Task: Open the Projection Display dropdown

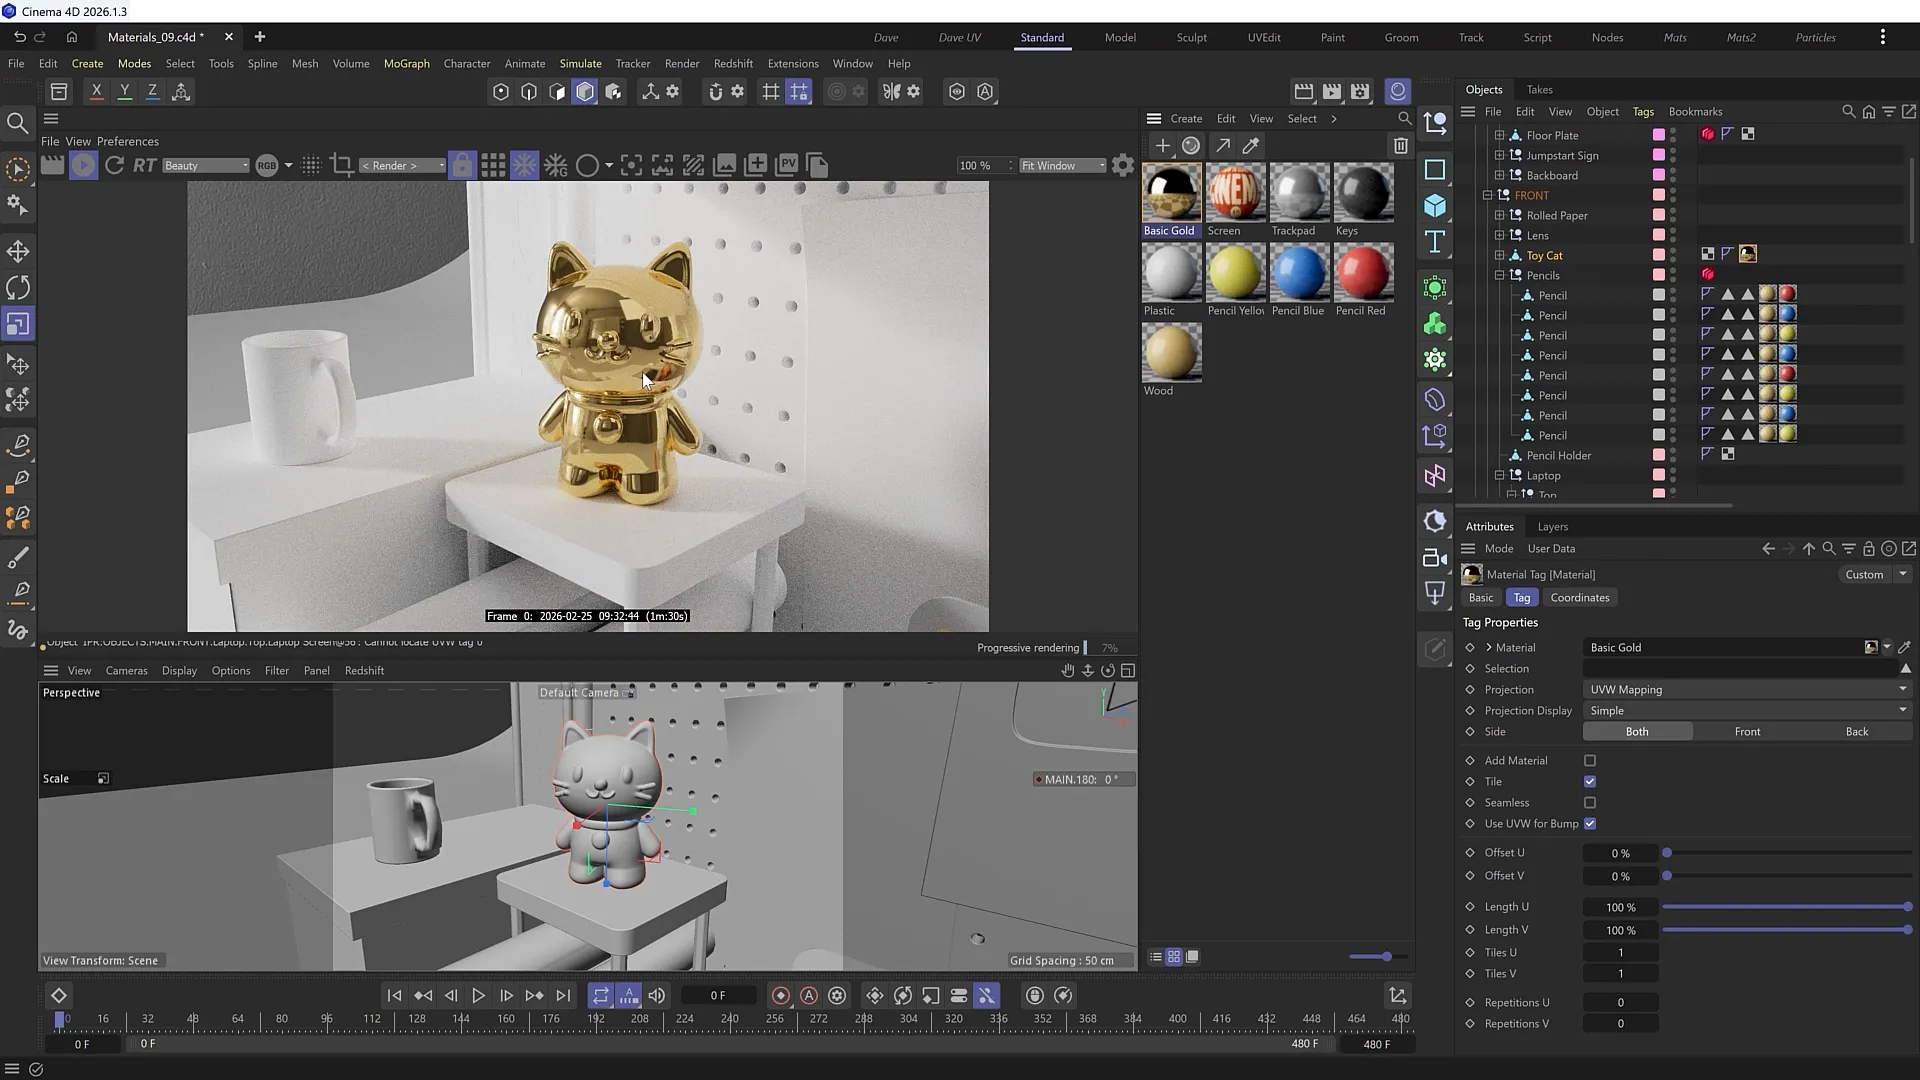Action: 1747,711
